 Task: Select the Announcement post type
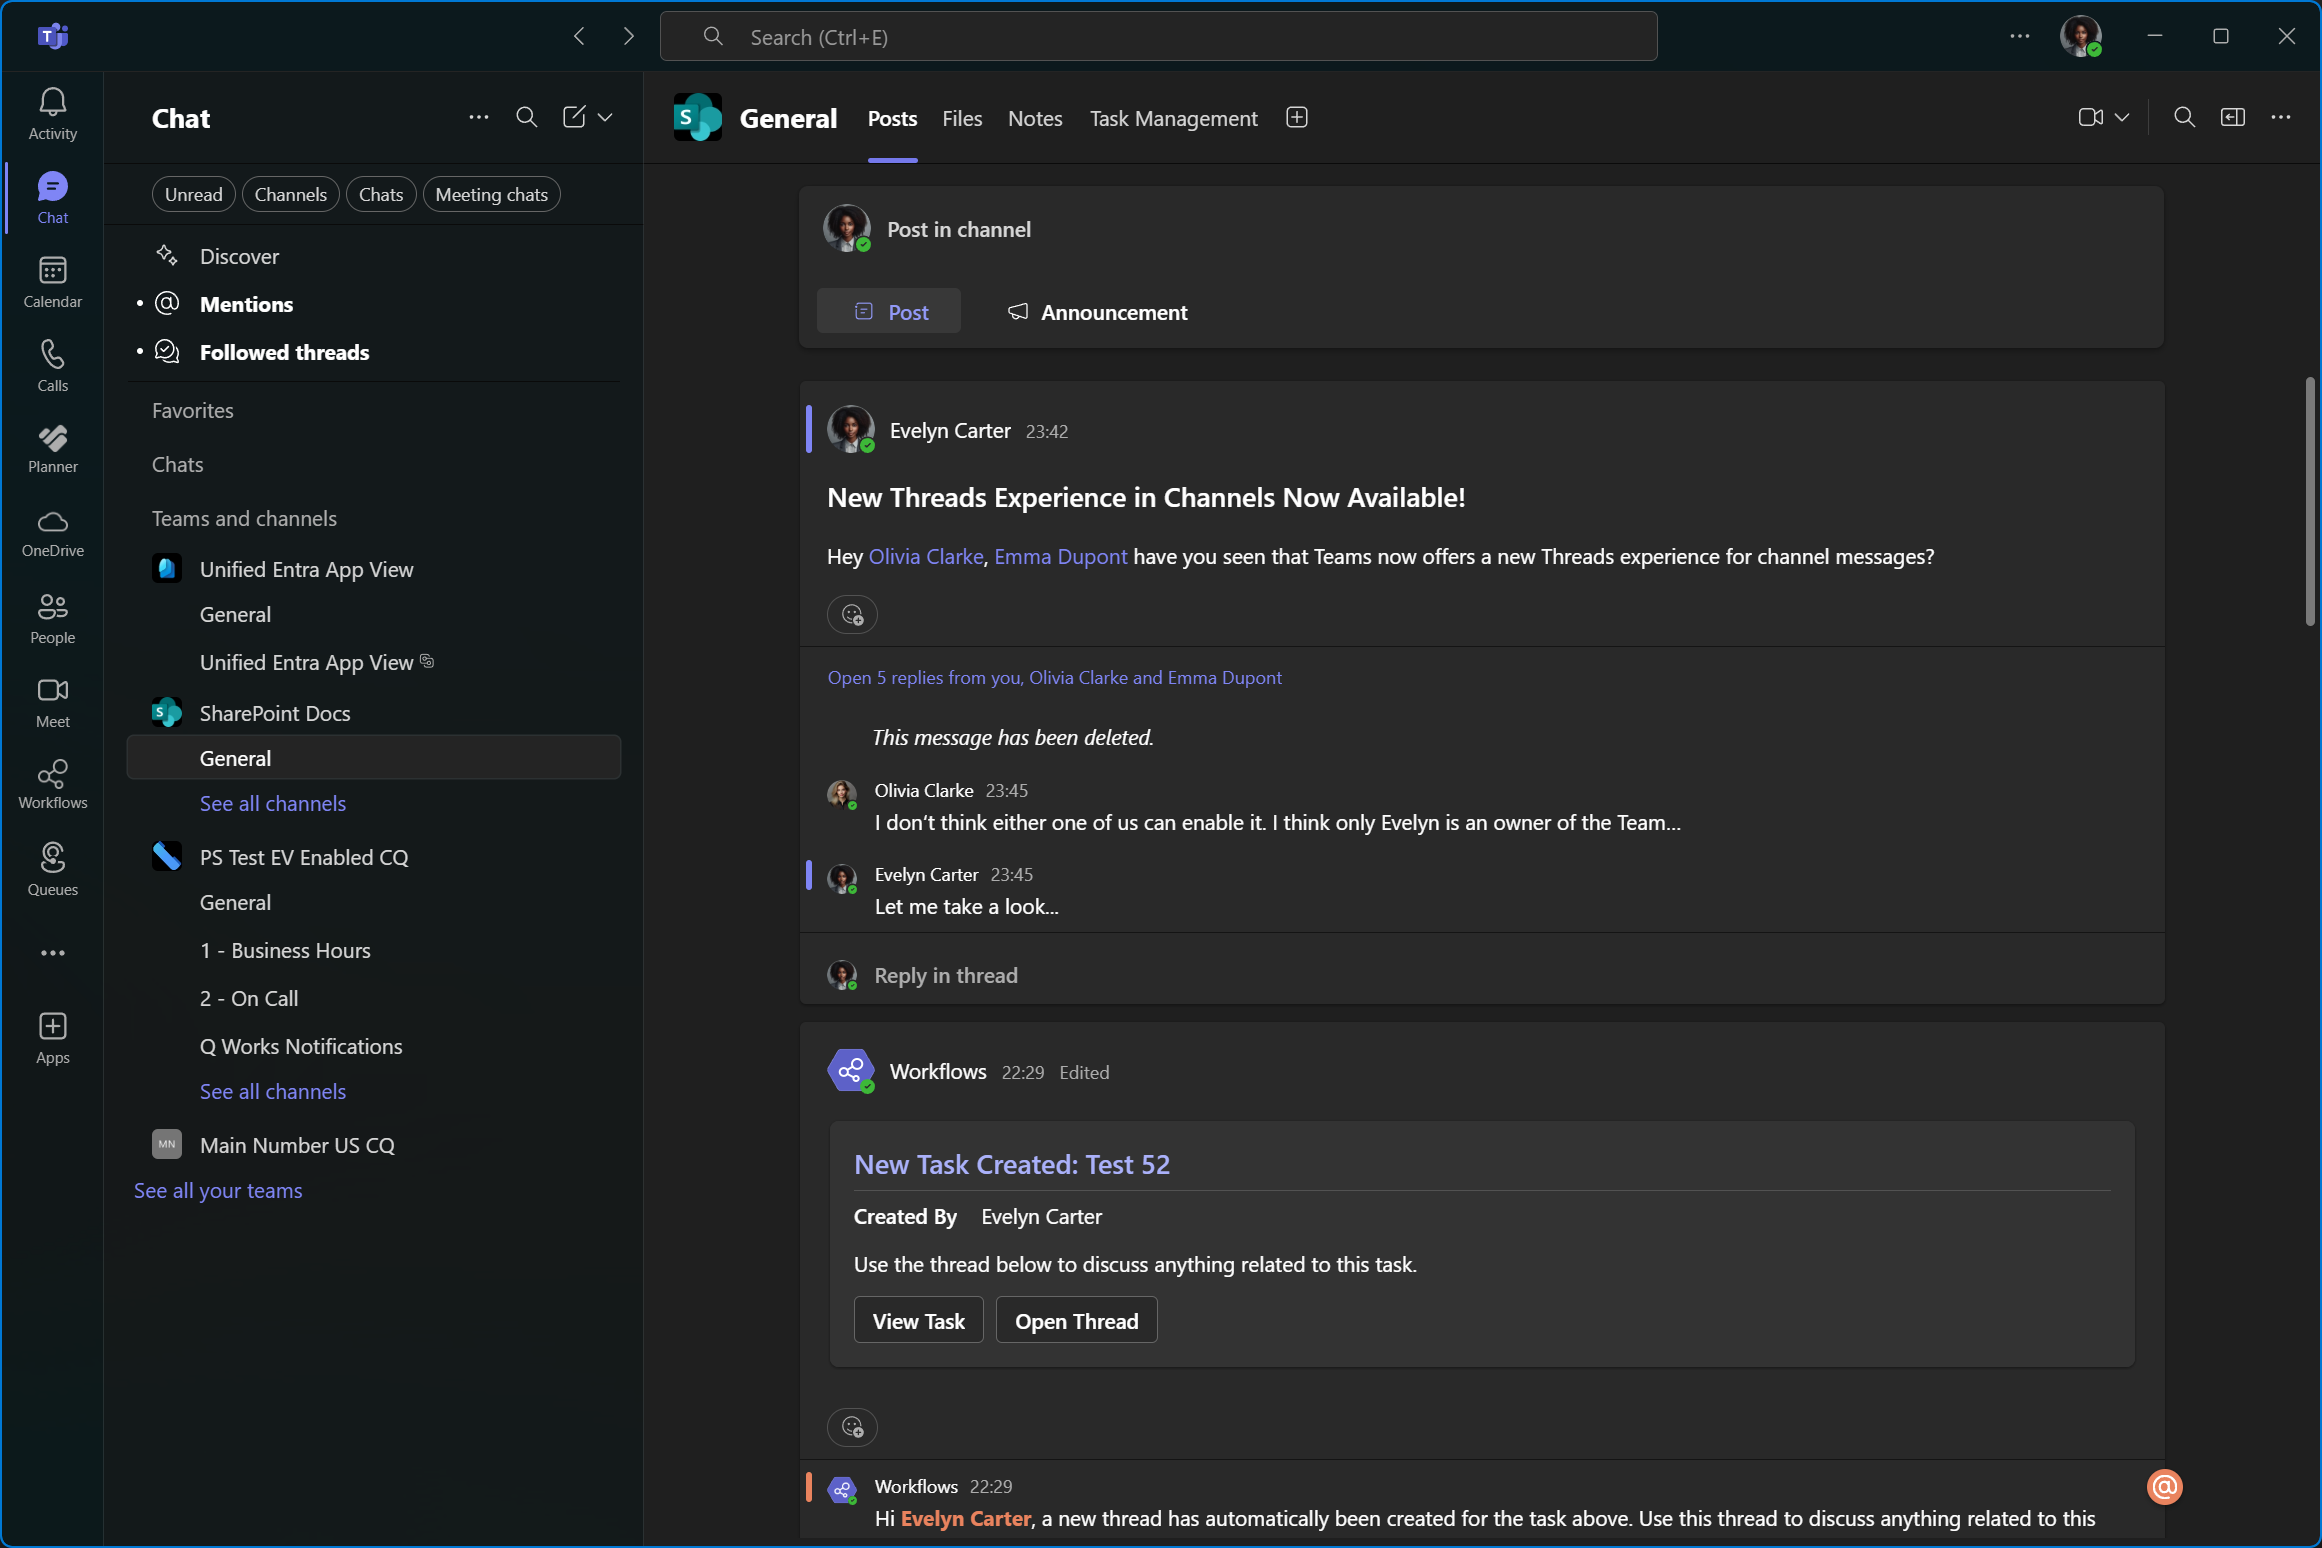tap(1097, 312)
